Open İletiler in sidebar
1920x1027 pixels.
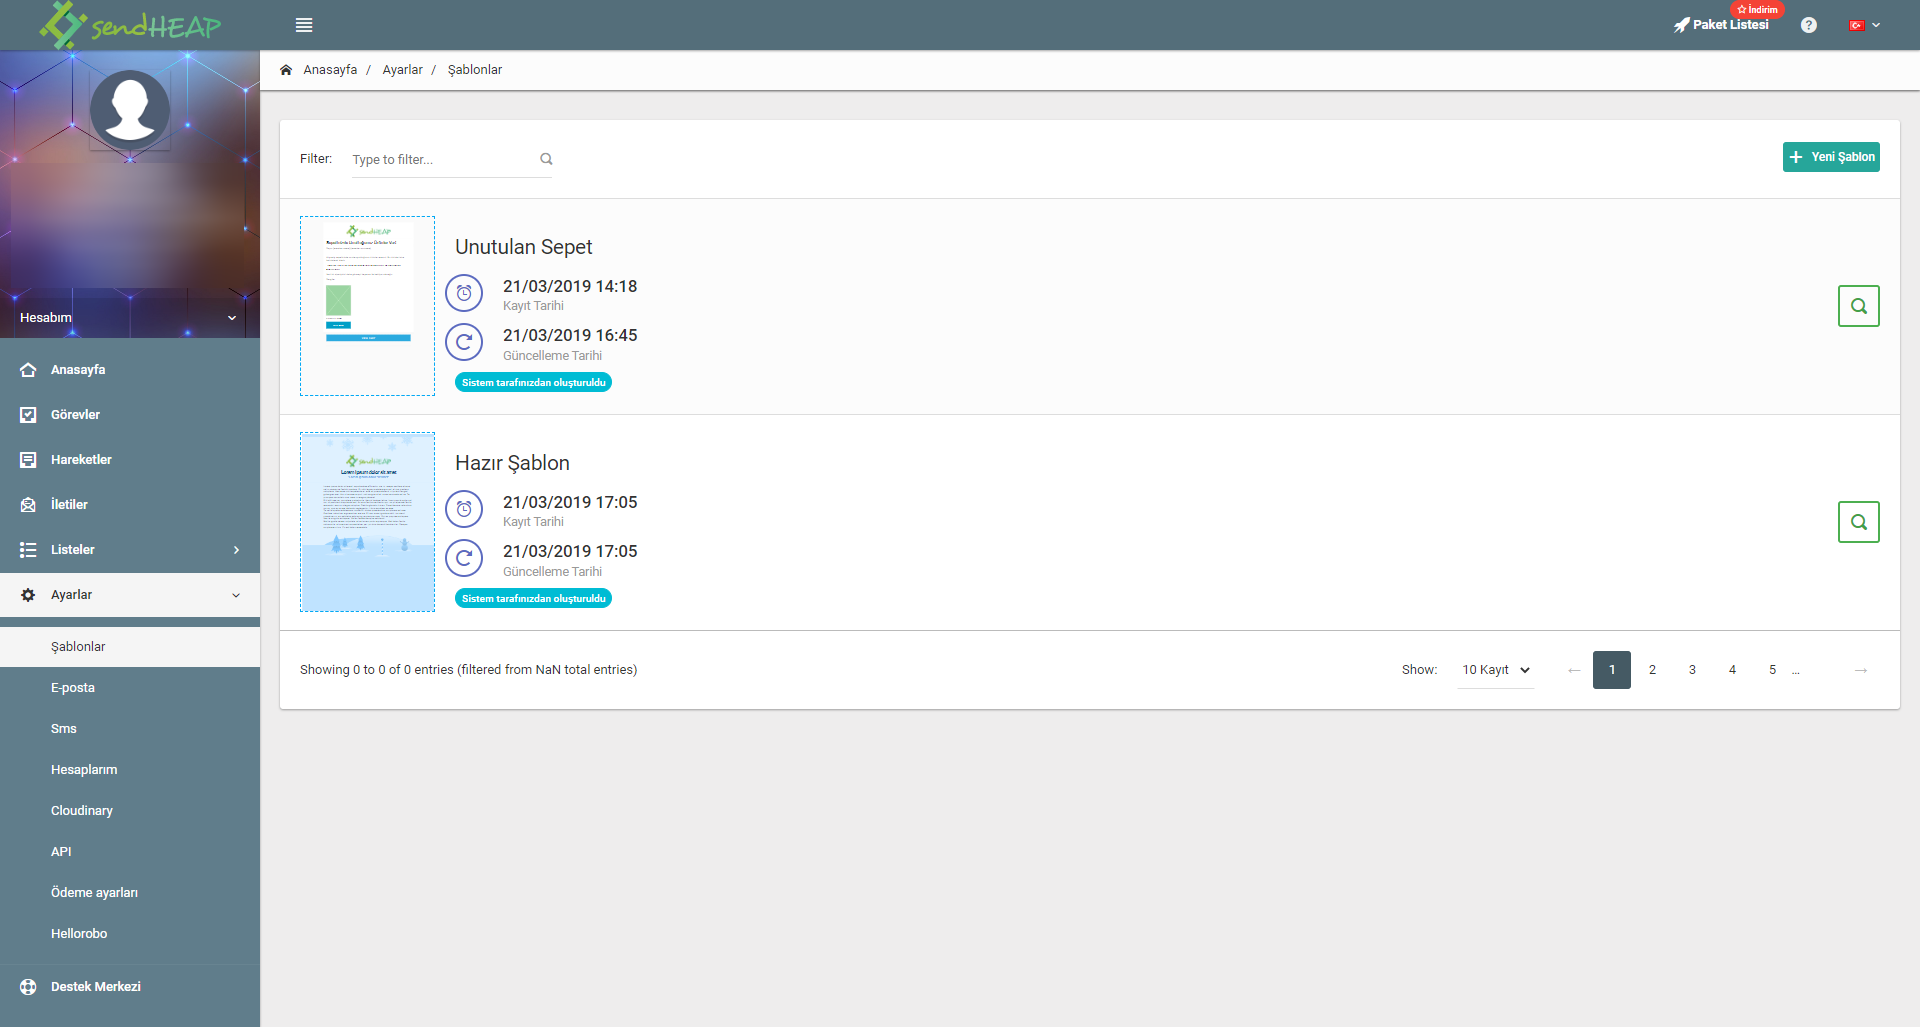pos(130,505)
